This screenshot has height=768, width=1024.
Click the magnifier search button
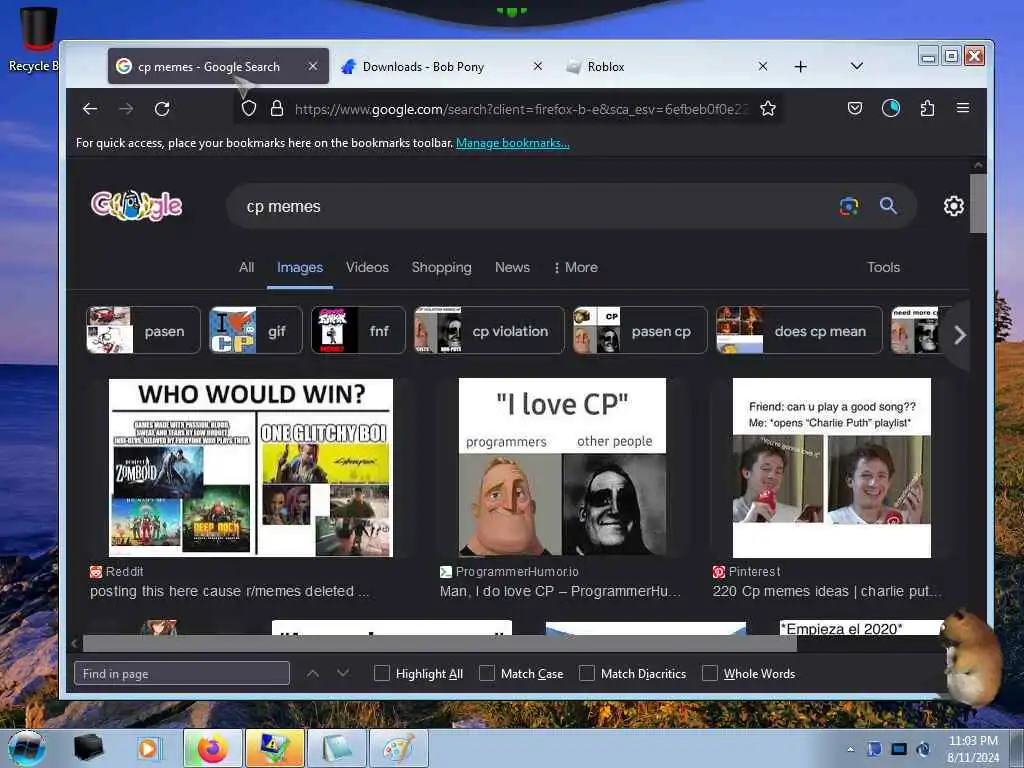(x=888, y=206)
